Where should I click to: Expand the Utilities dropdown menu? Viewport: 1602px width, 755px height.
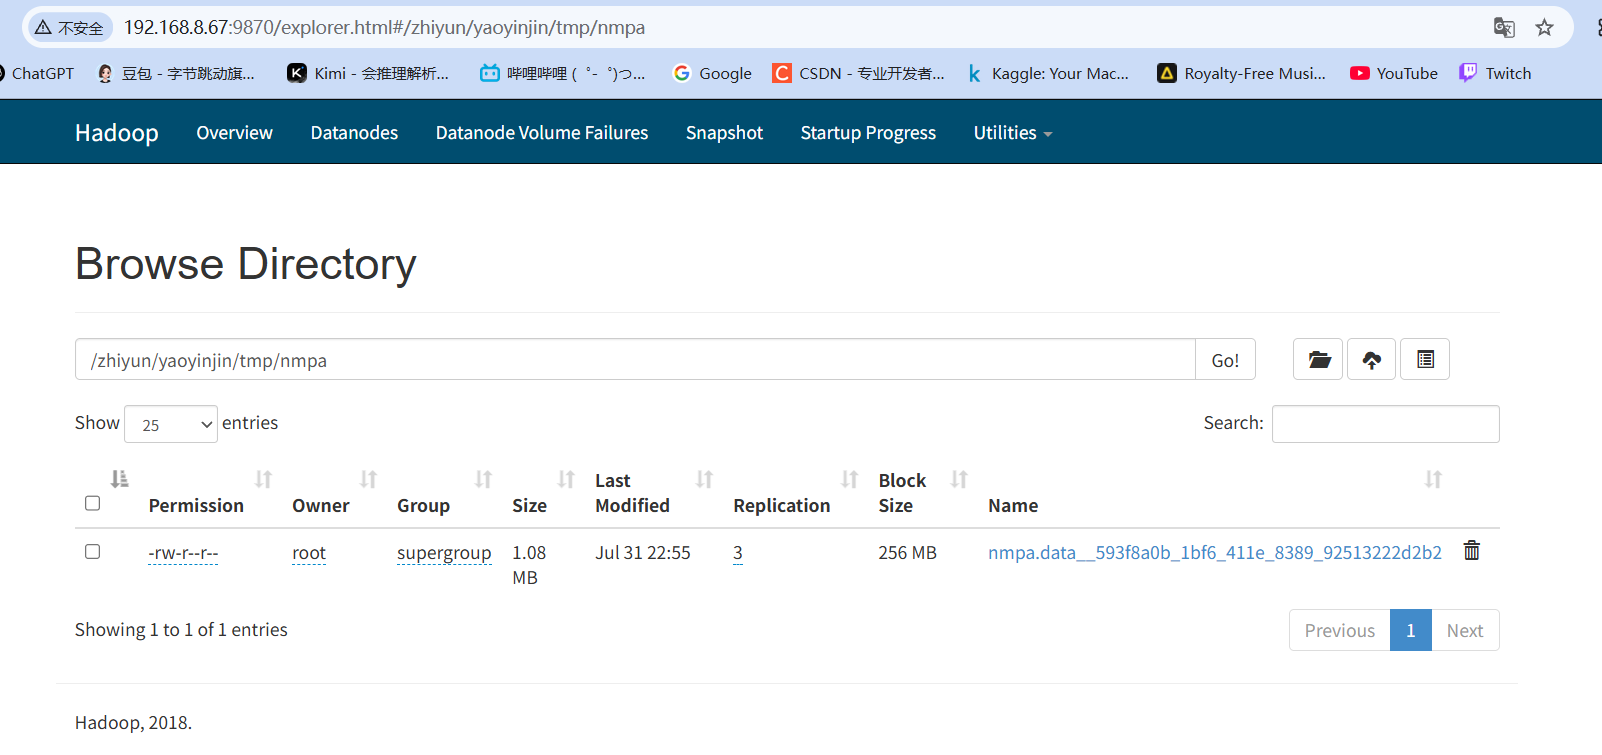coord(1012,133)
